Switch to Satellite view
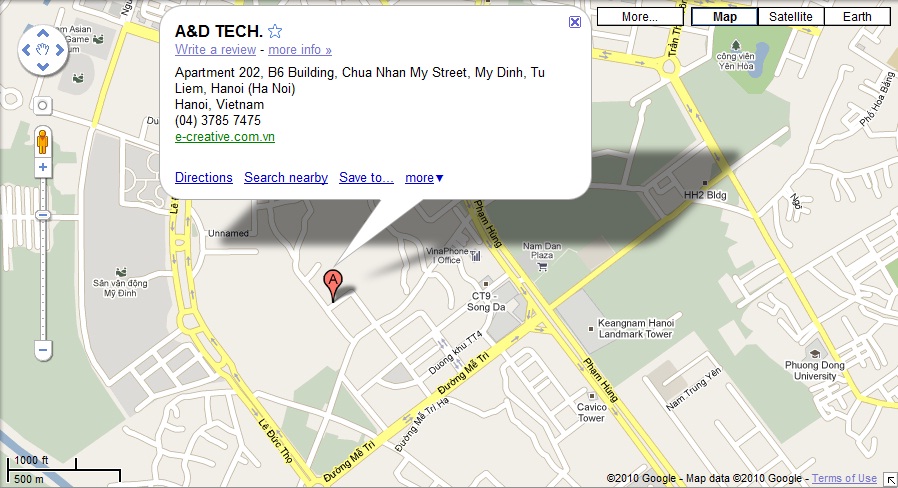 (791, 17)
